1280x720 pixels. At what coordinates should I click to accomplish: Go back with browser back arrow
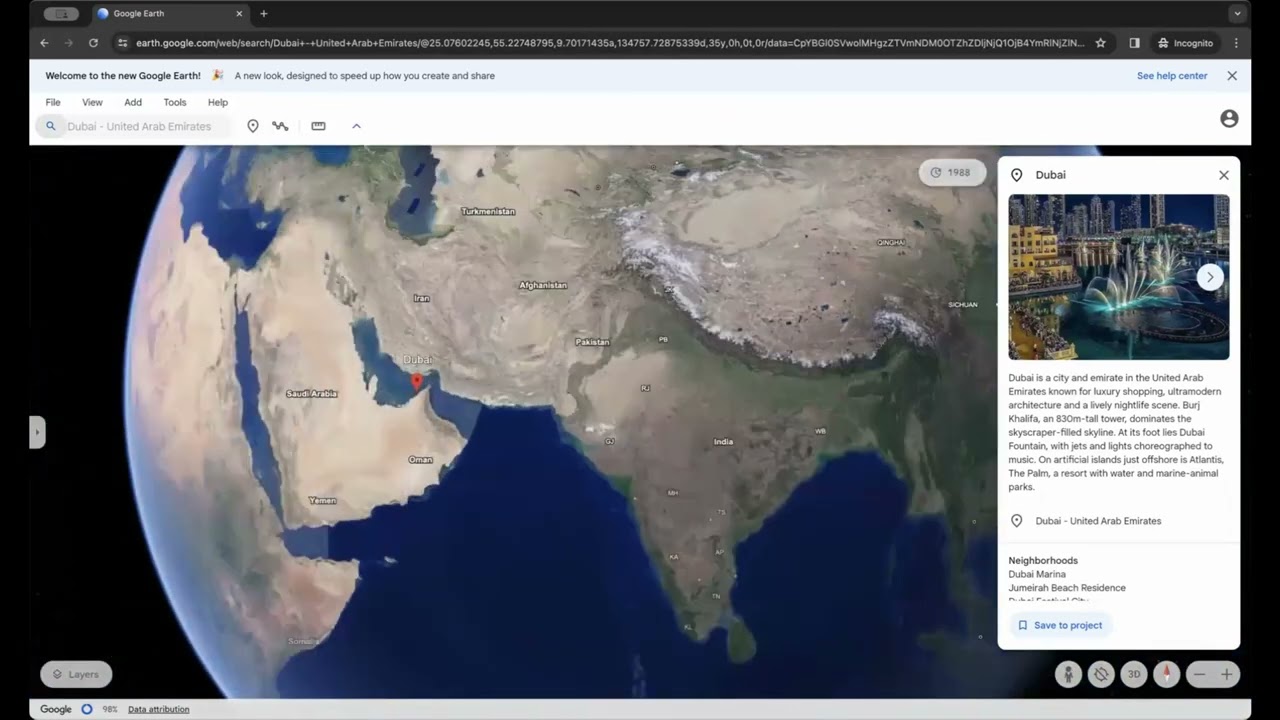[44, 43]
